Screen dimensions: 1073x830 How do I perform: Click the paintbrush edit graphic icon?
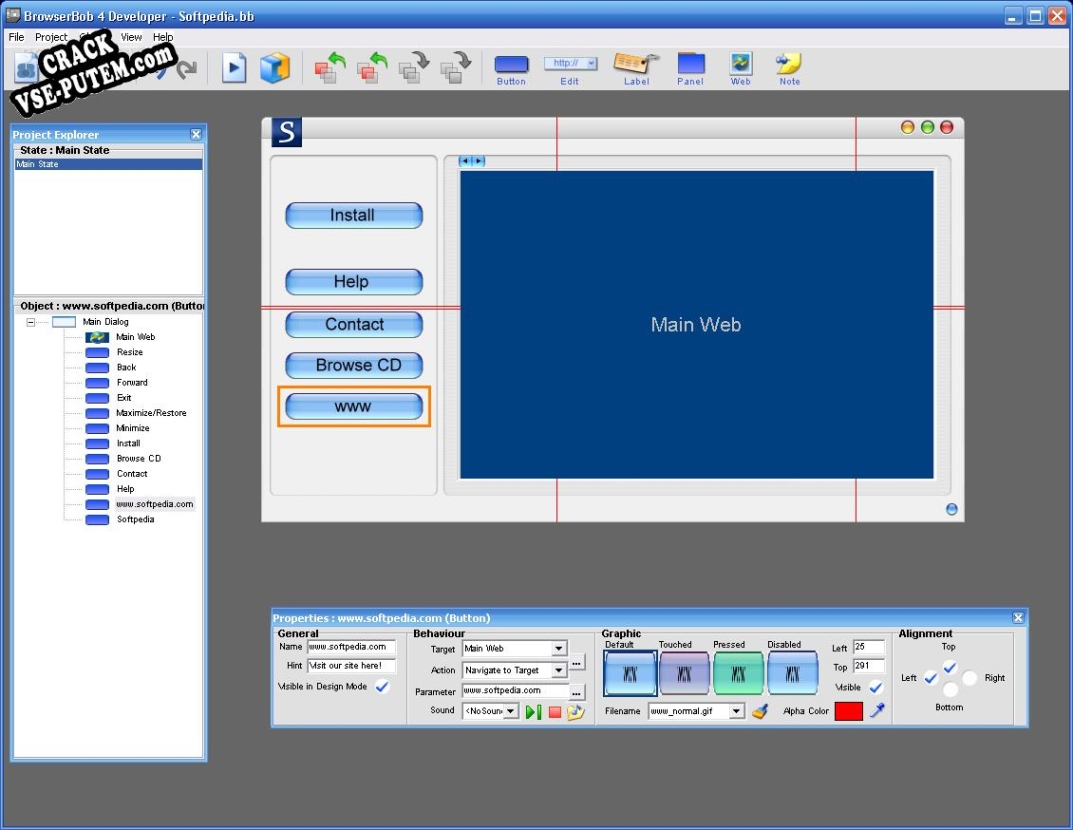coord(760,712)
